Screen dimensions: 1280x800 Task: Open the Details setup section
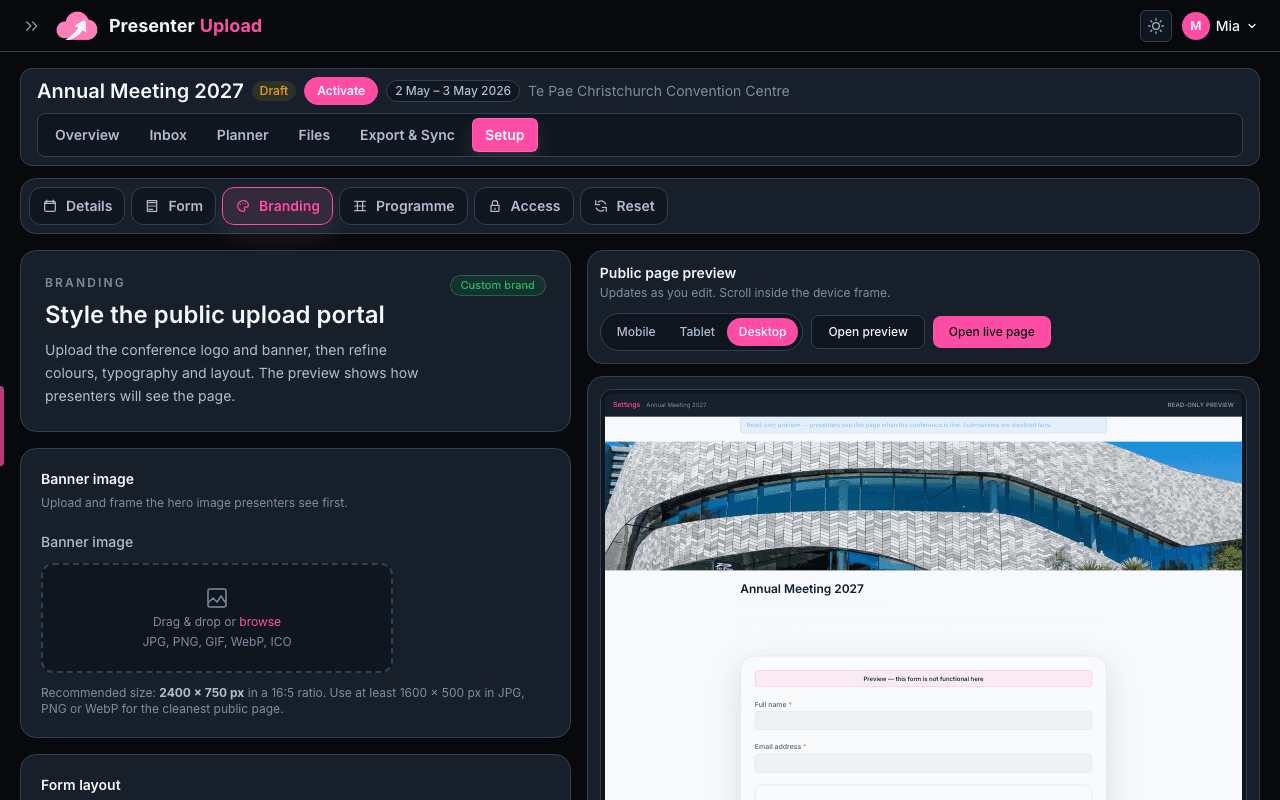coord(77,206)
